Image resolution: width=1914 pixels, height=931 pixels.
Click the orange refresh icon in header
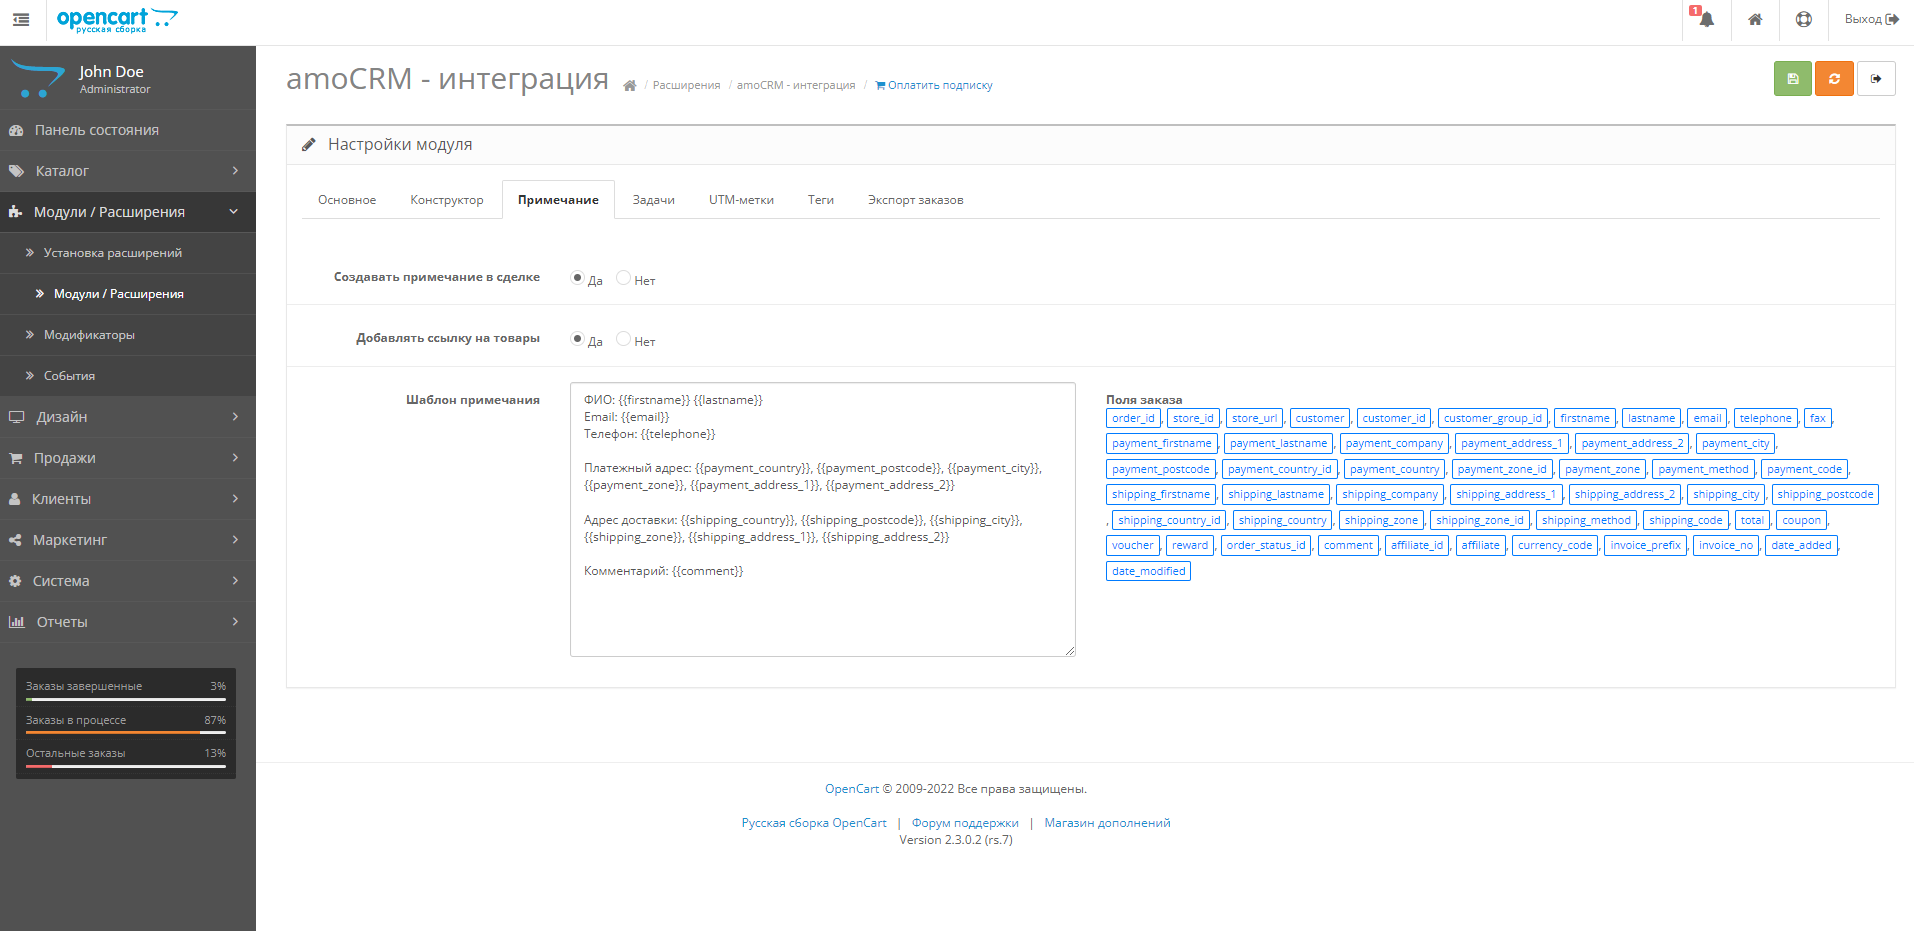click(1834, 78)
